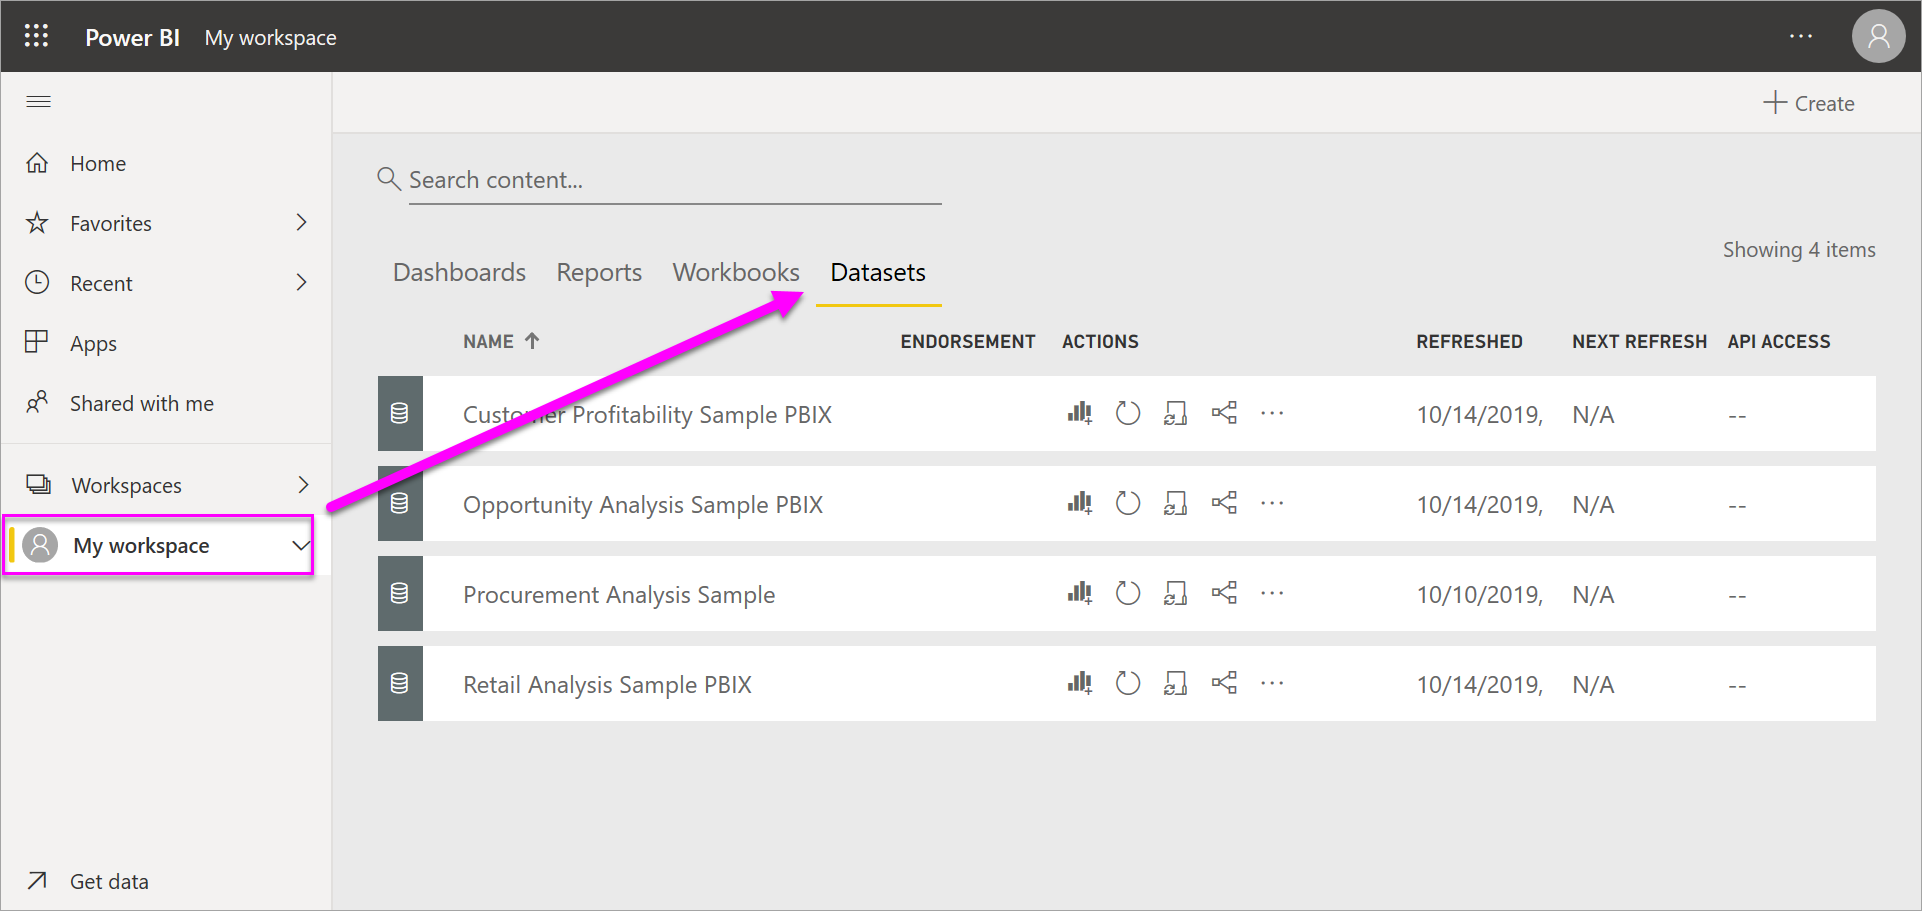Image resolution: width=1922 pixels, height=911 pixels.
Task: Go to Home in navigation
Action: (98, 163)
